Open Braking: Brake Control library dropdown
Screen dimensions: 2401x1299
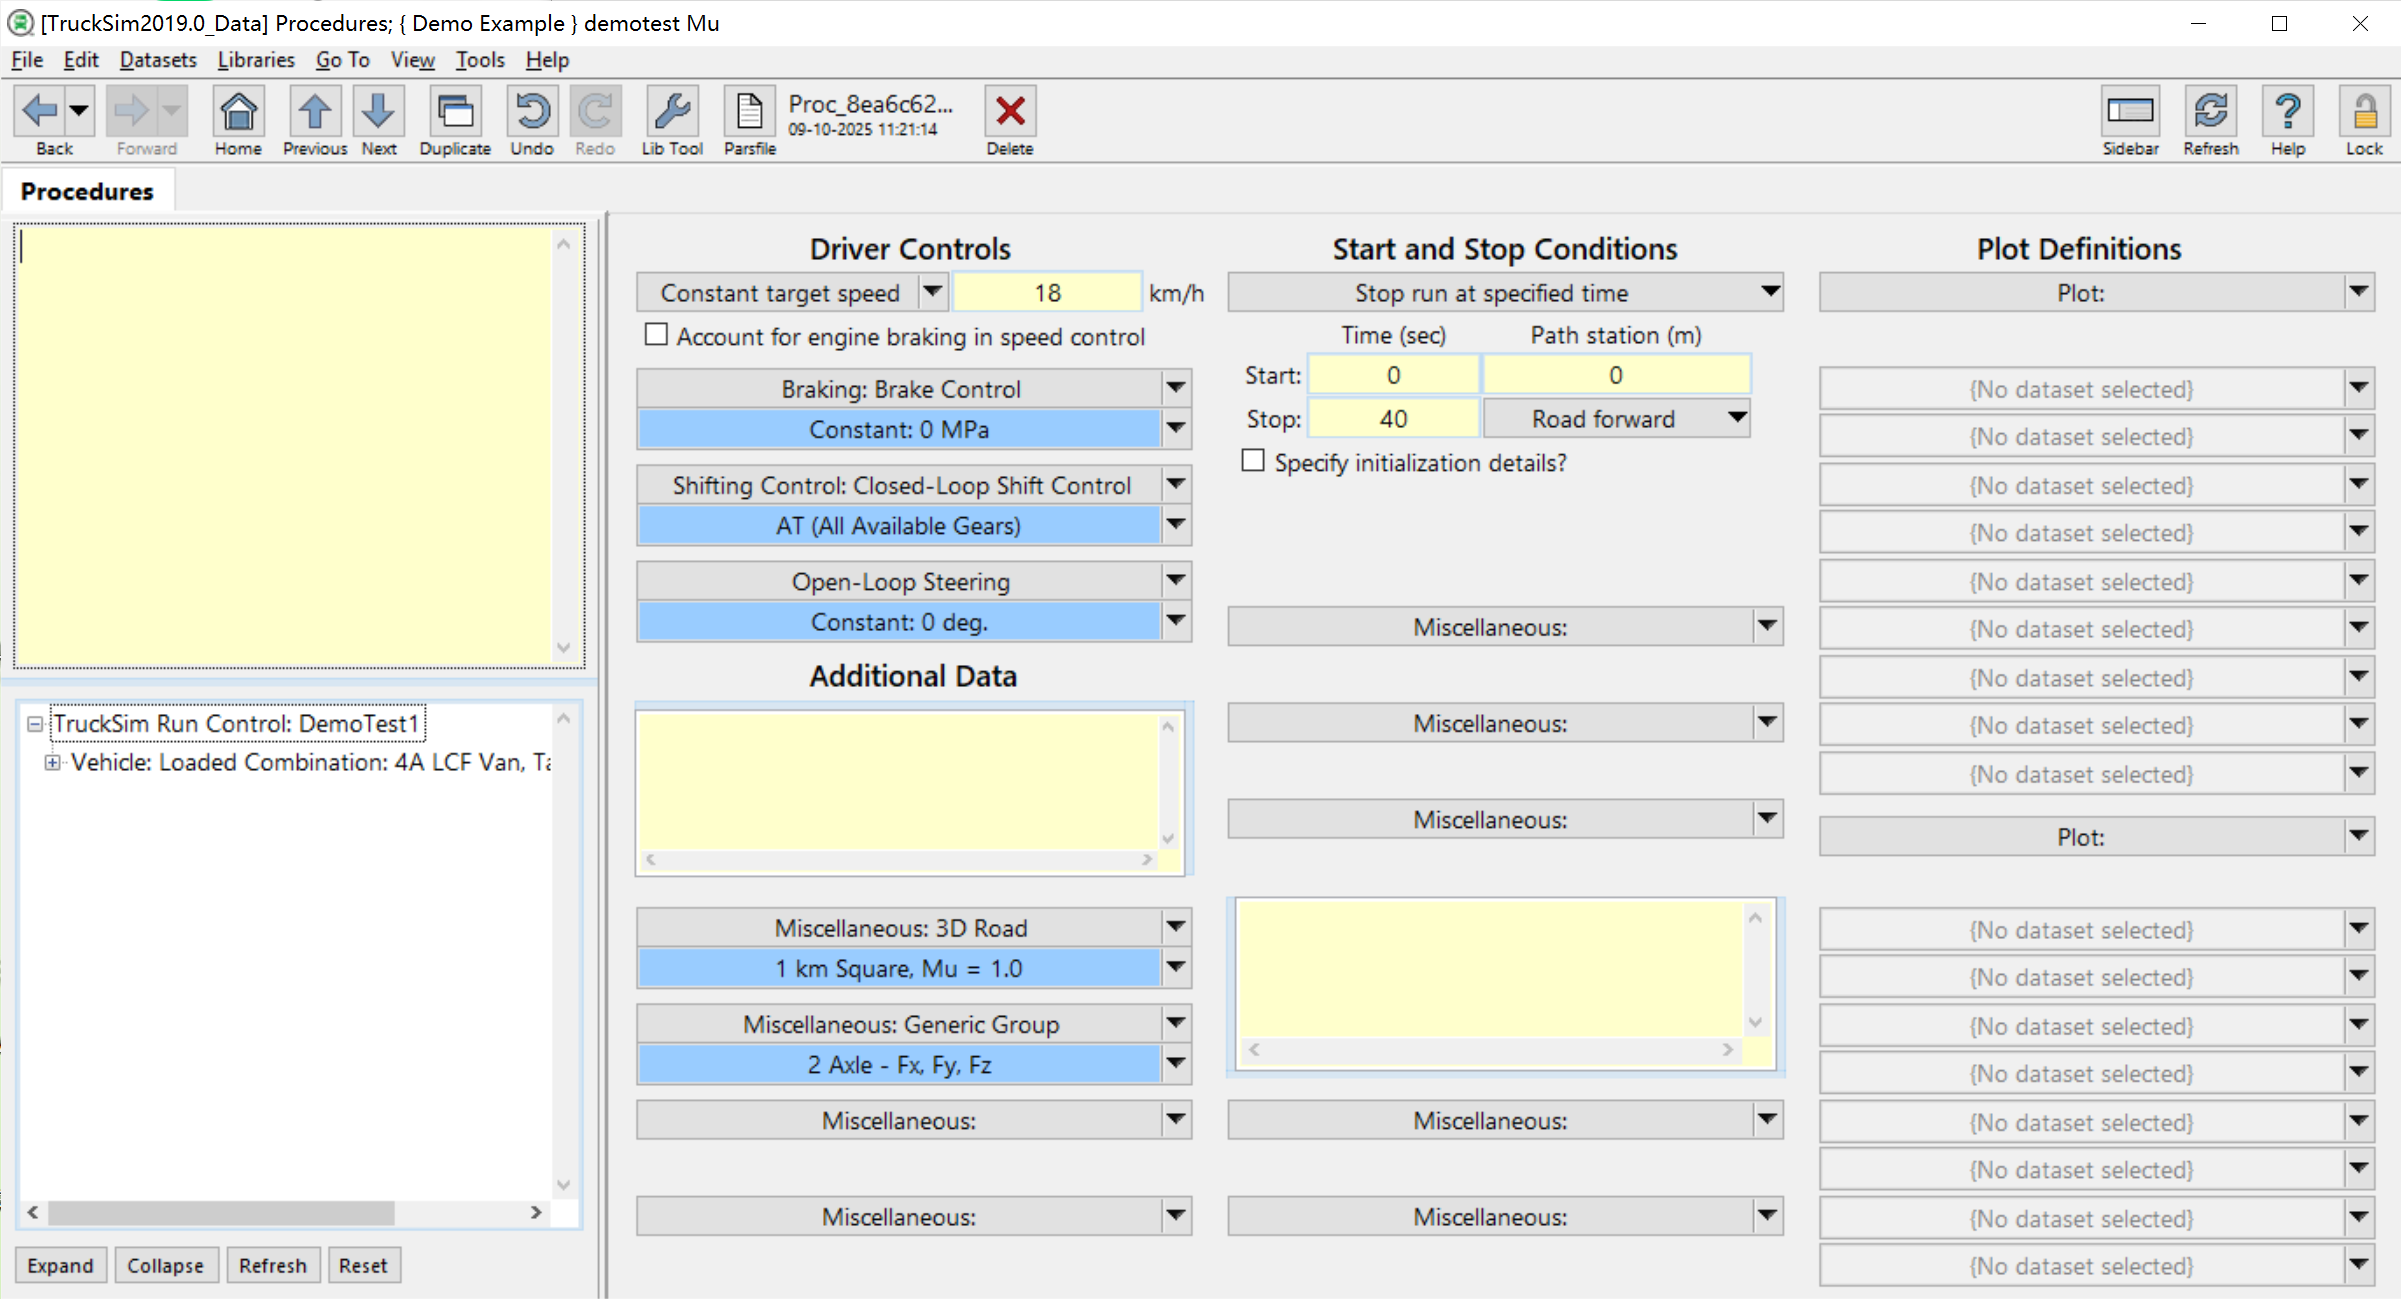[1175, 388]
